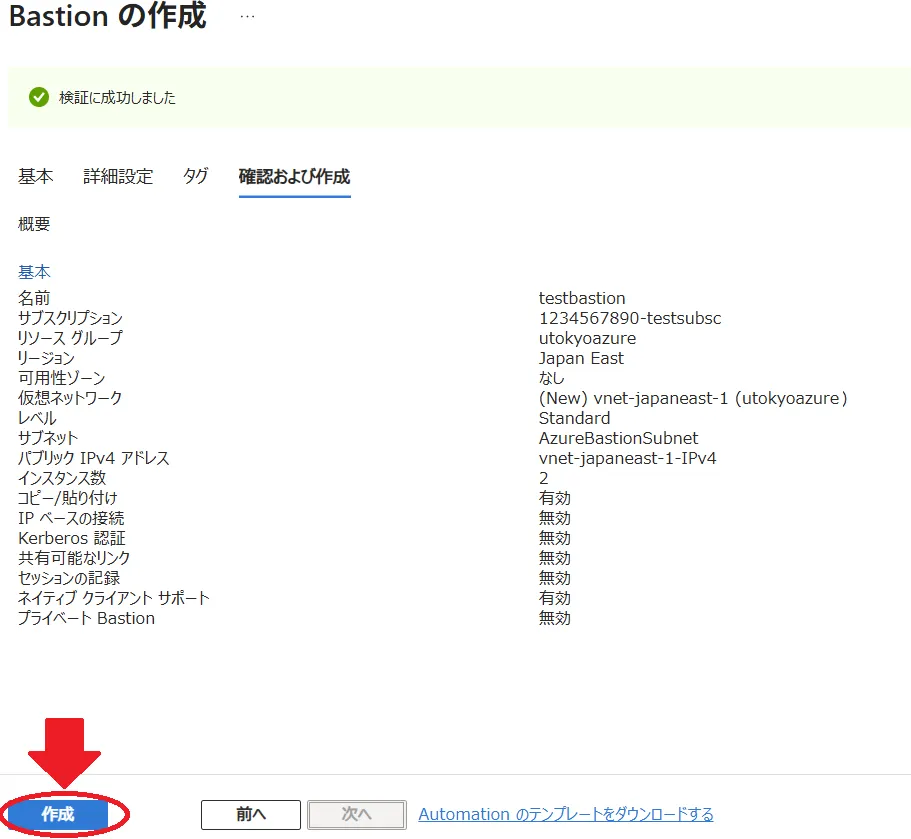
Task: Click the blue 基本 section heading
Action: coord(34,271)
